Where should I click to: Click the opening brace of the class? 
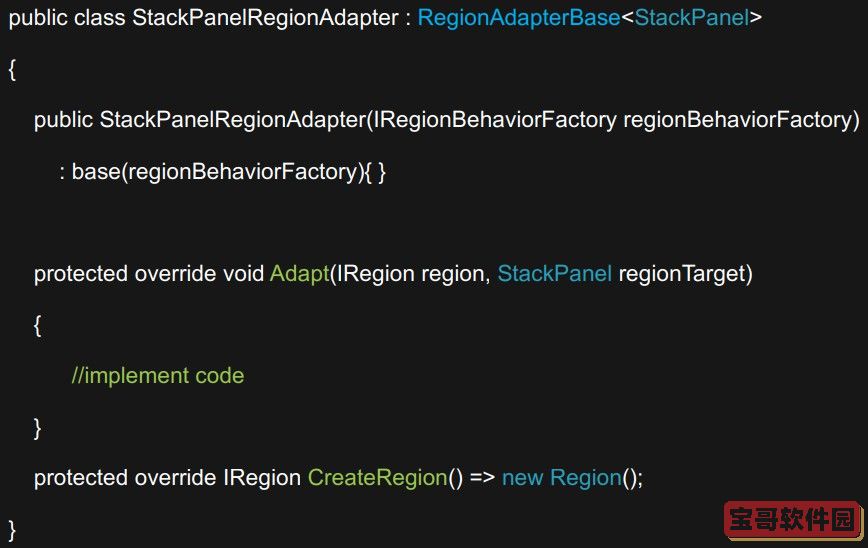[x=12, y=70]
